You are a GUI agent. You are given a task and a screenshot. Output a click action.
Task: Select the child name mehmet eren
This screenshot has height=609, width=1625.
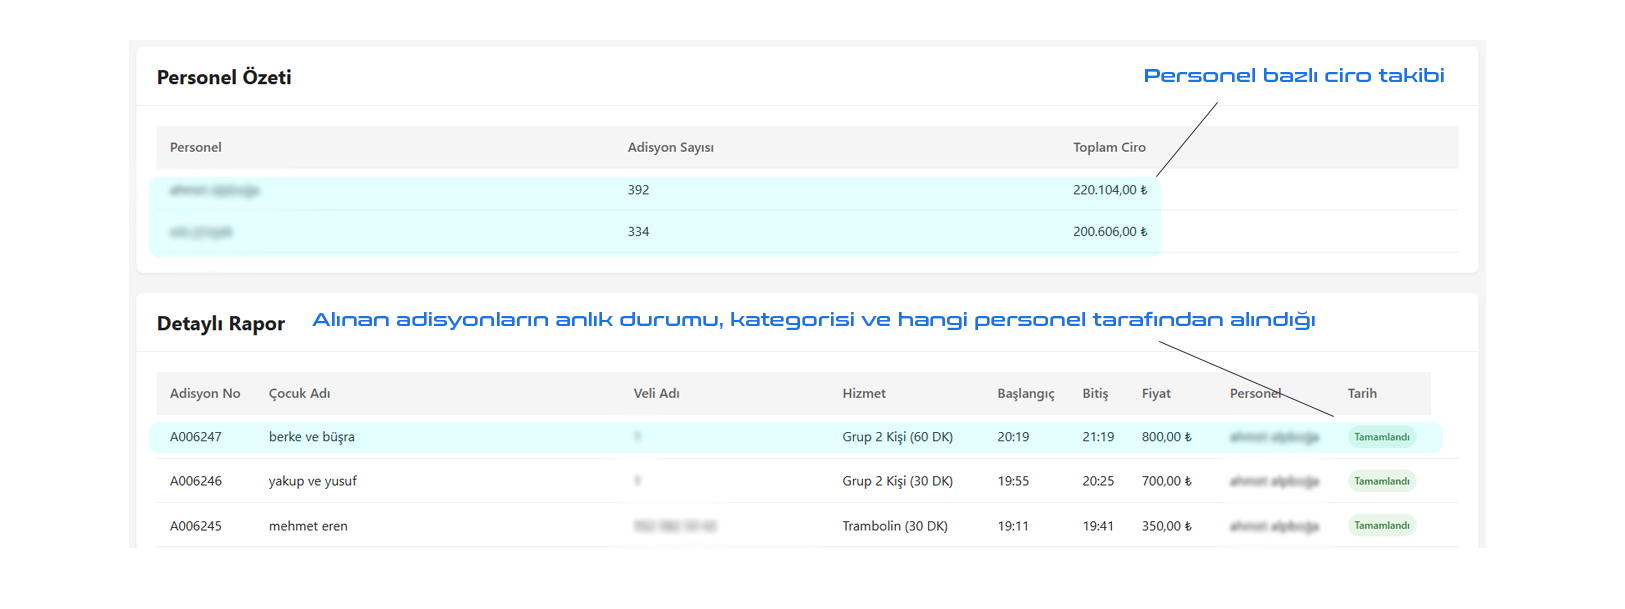[x=308, y=526]
